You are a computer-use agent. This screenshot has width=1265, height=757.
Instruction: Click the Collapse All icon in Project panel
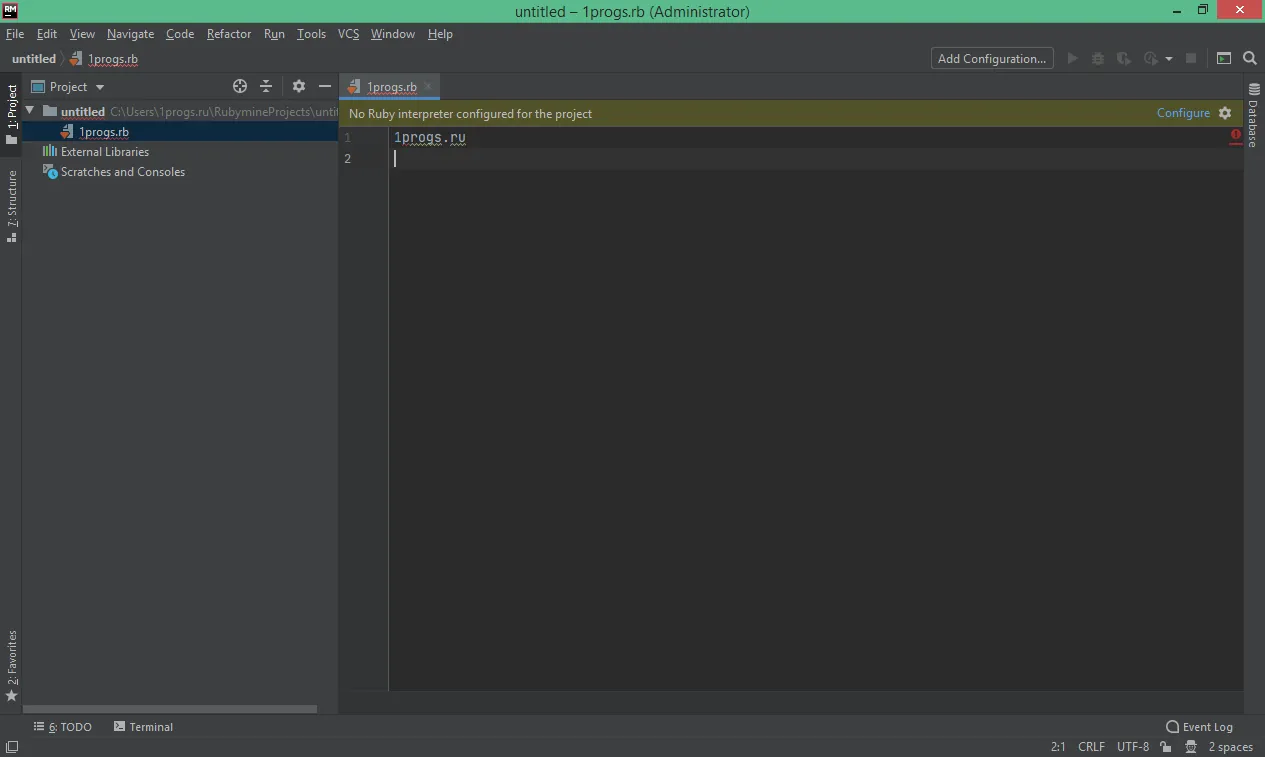(x=266, y=87)
